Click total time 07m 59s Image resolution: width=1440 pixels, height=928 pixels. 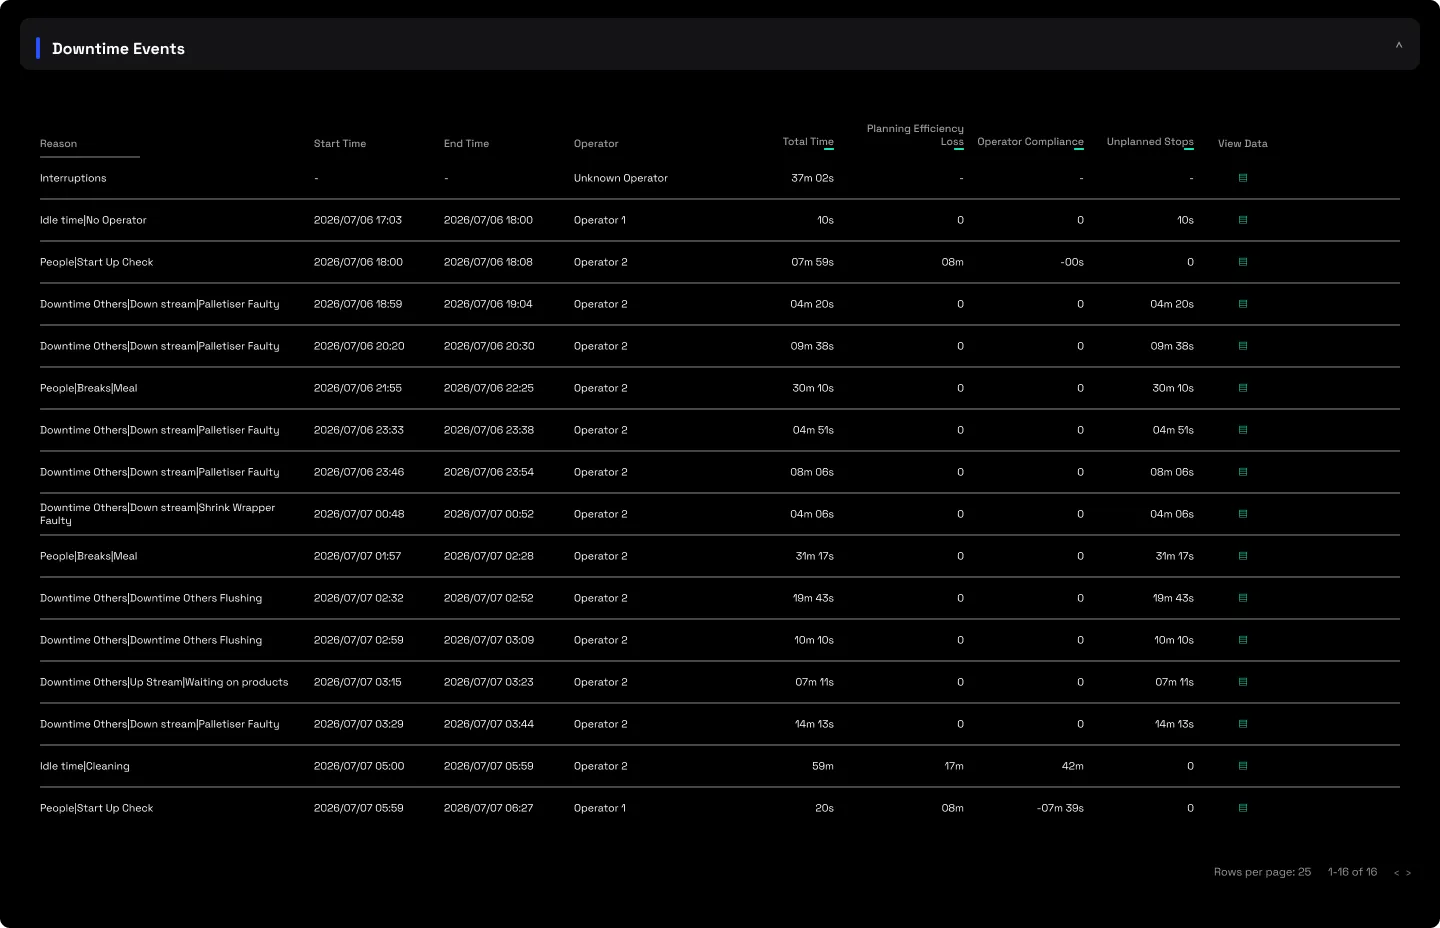[x=812, y=262]
